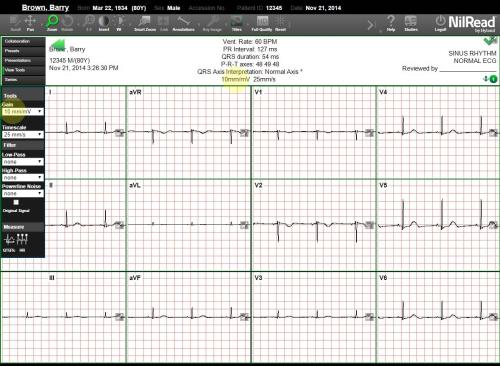Select the QT/QTc measure tool
The width and height of the screenshot is (500, 366).
coord(9,242)
